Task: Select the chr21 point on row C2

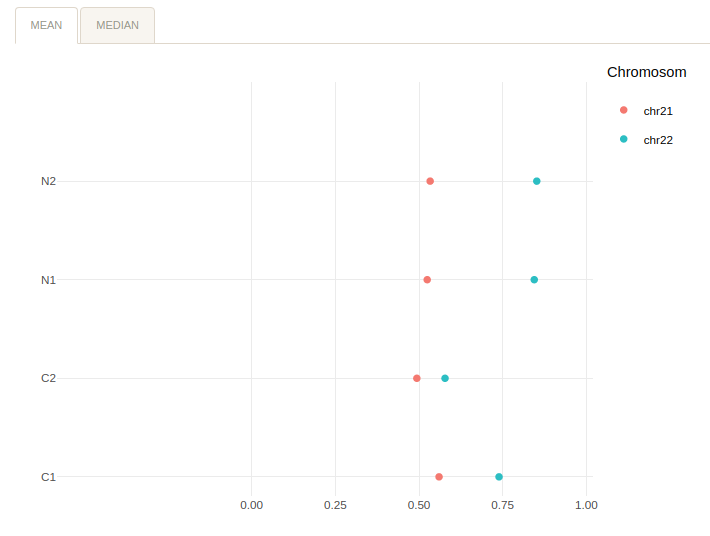Action: click(x=417, y=378)
